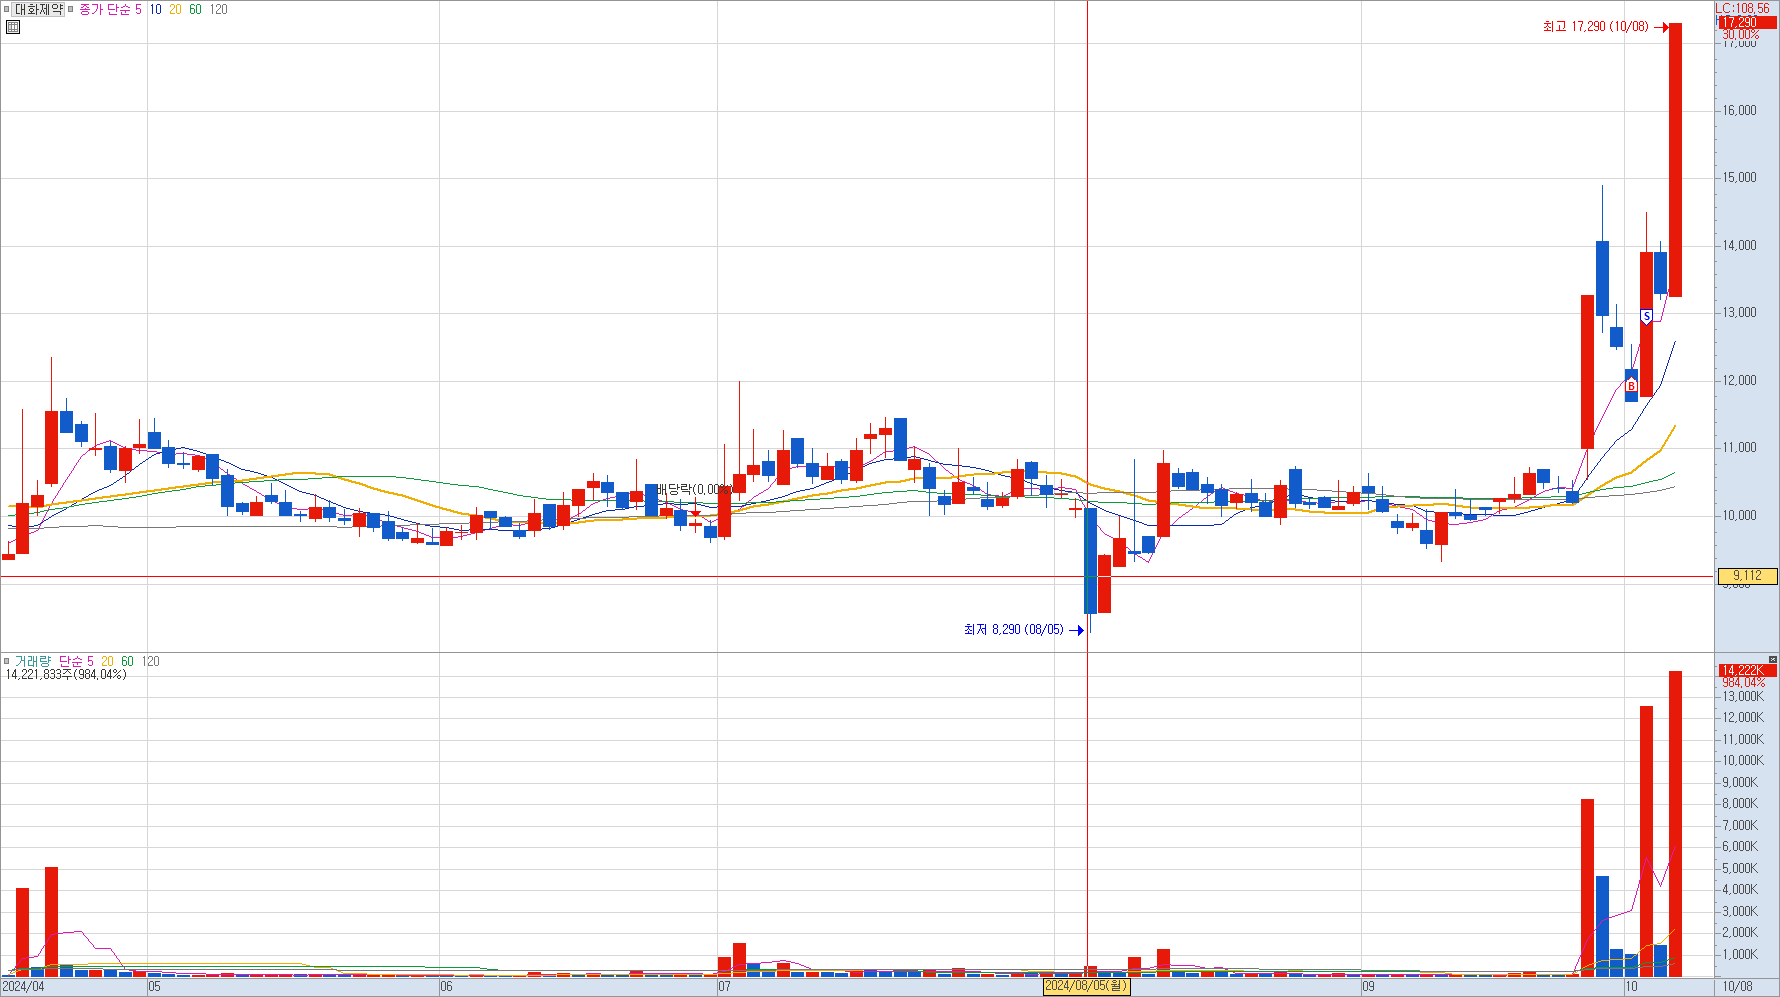
Task: Click the 09 month axis label
Action: pos(1368,986)
